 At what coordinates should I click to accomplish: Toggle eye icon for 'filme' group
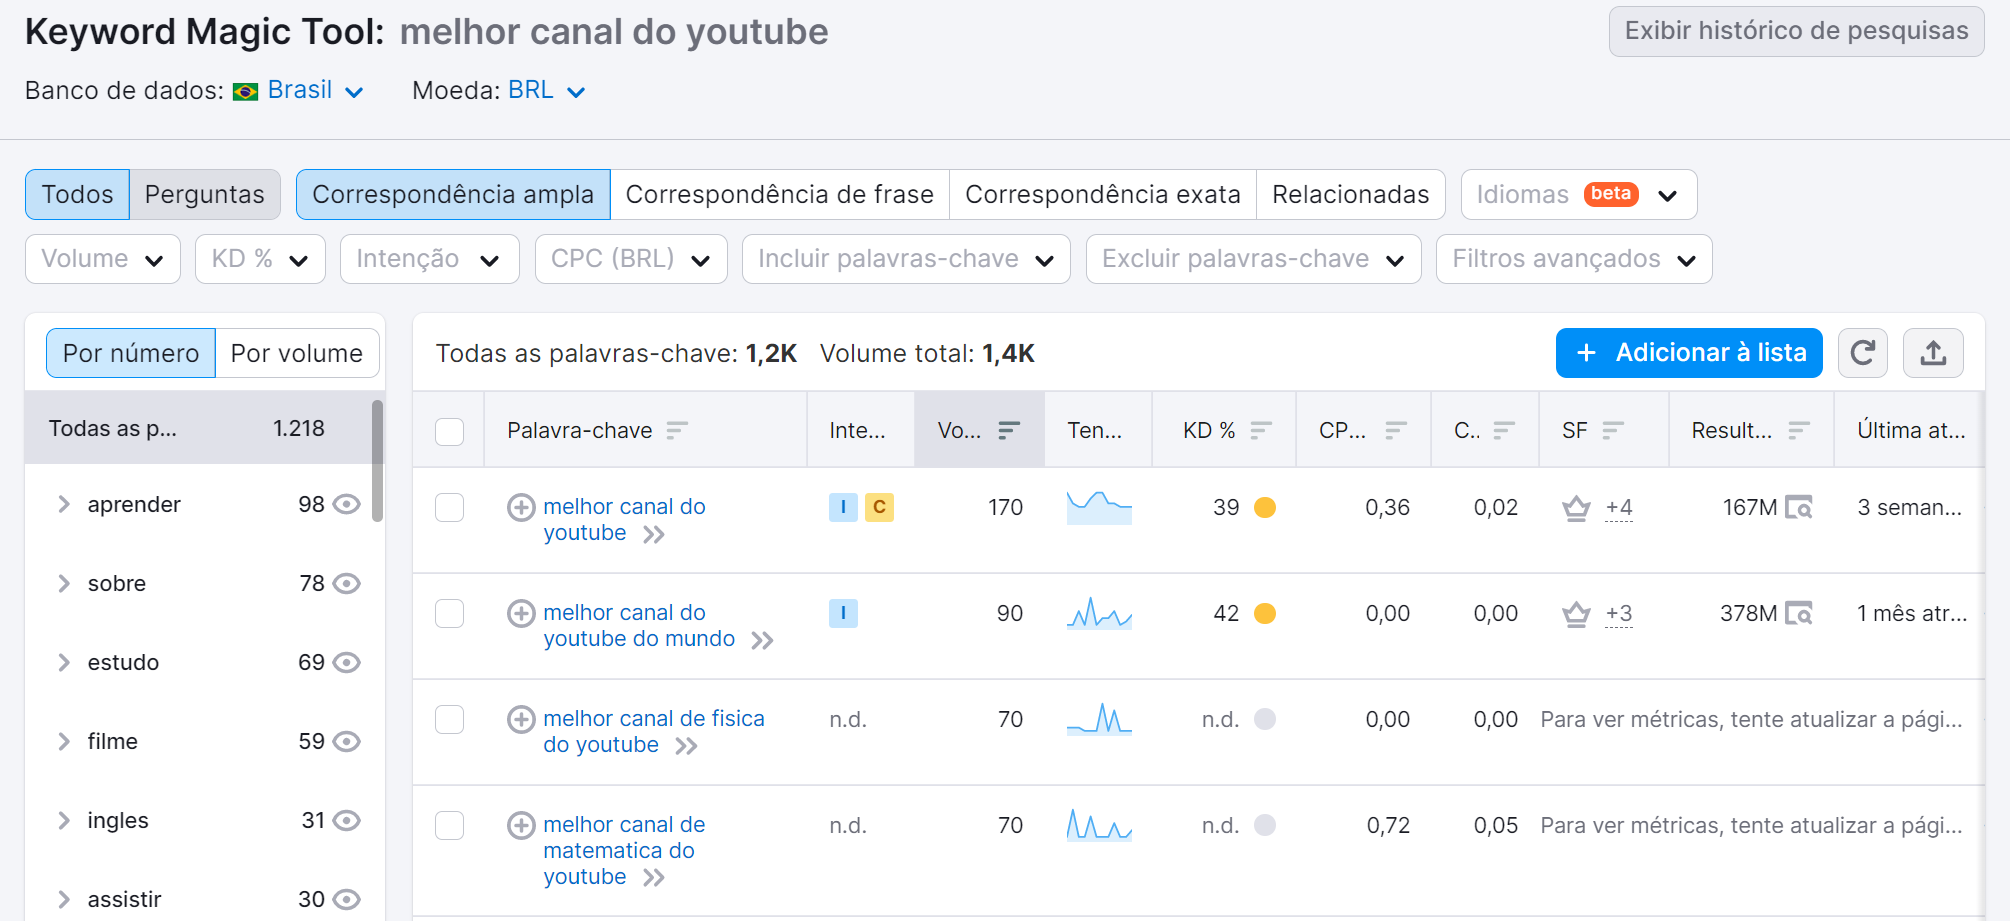(x=346, y=741)
